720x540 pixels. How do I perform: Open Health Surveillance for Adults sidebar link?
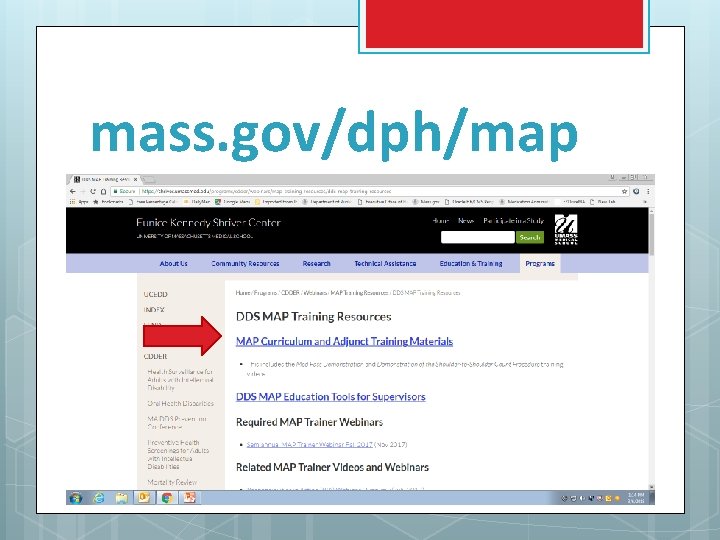pos(180,380)
